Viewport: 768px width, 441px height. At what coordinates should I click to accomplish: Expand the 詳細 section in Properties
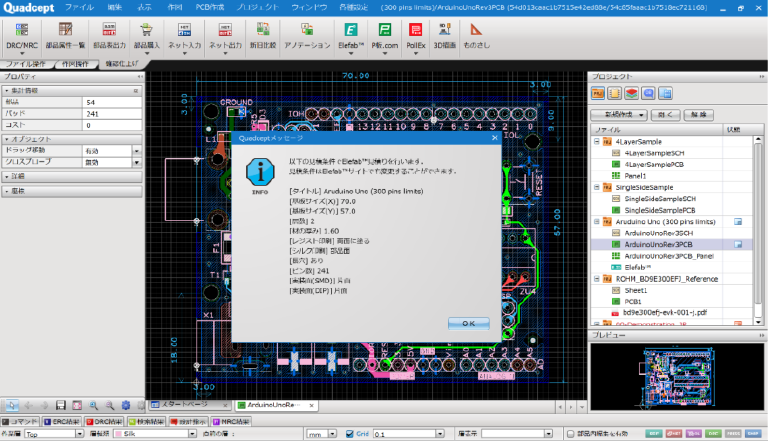72,176
